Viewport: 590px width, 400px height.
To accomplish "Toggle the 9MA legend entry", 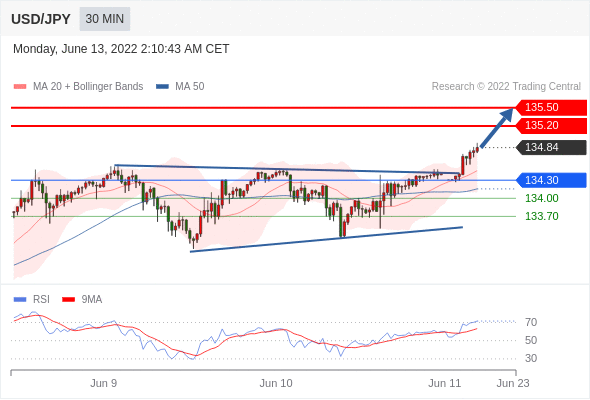I will tap(82, 300).
